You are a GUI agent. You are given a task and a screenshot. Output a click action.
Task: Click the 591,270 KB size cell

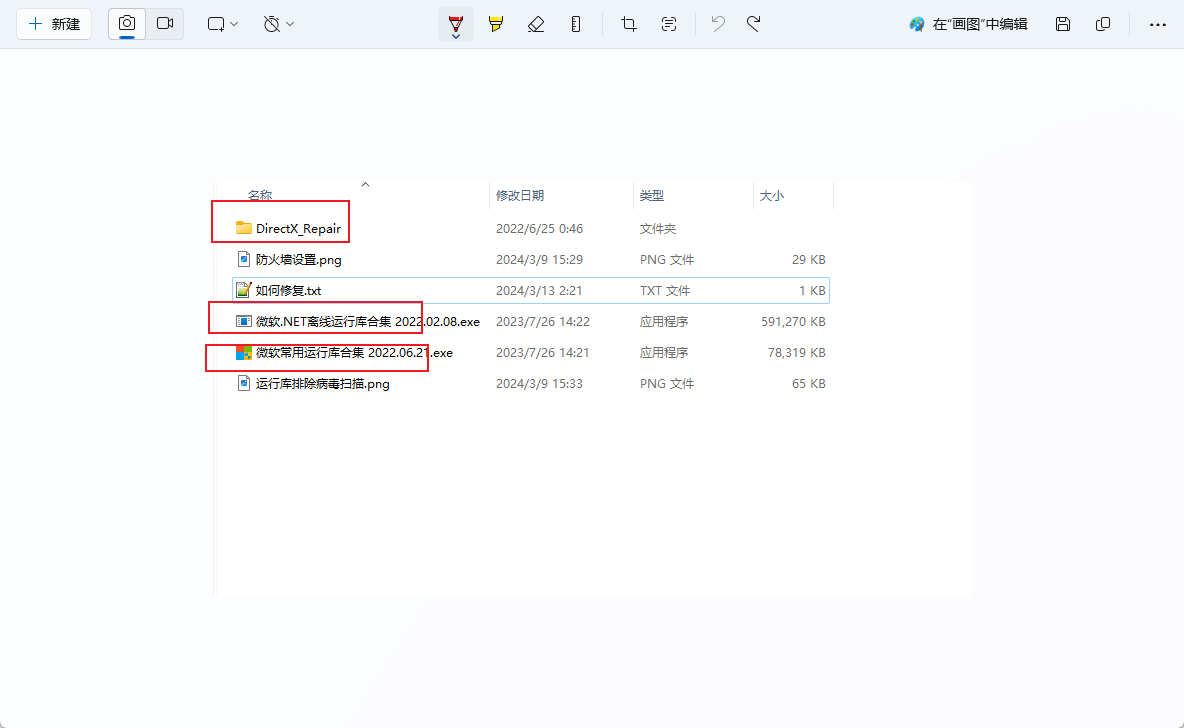point(793,321)
